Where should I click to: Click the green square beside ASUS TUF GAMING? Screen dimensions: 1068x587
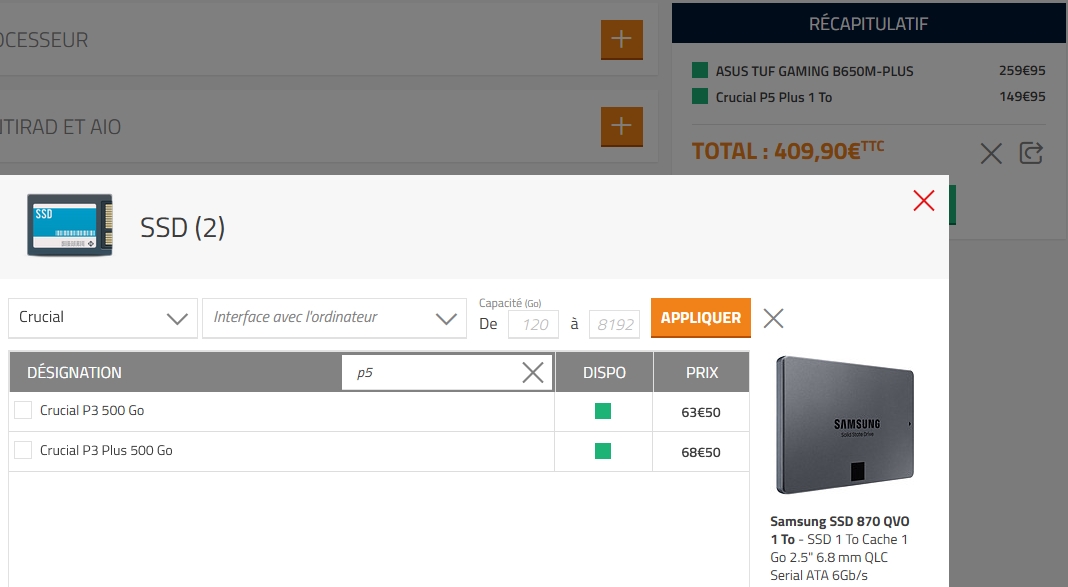click(700, 70)
